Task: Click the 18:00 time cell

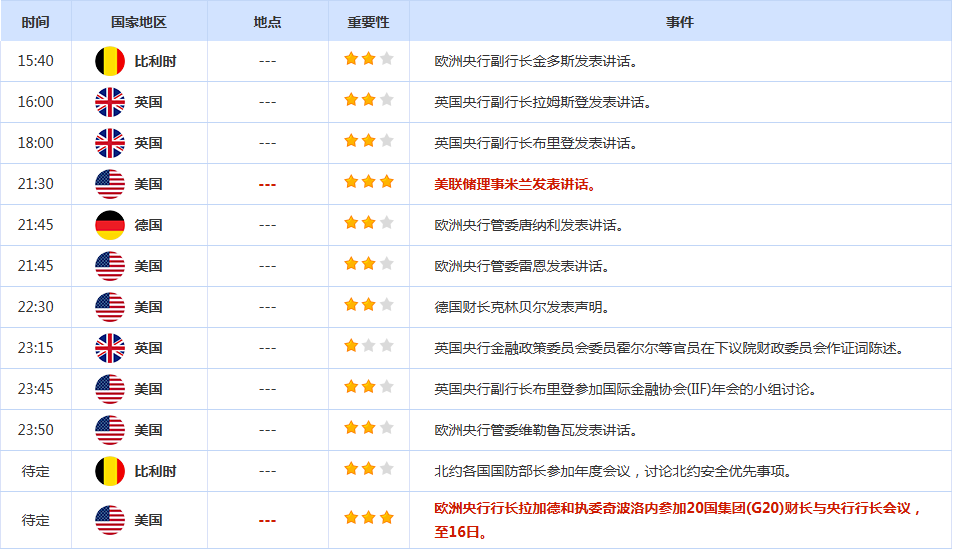Action: [35, 143]
